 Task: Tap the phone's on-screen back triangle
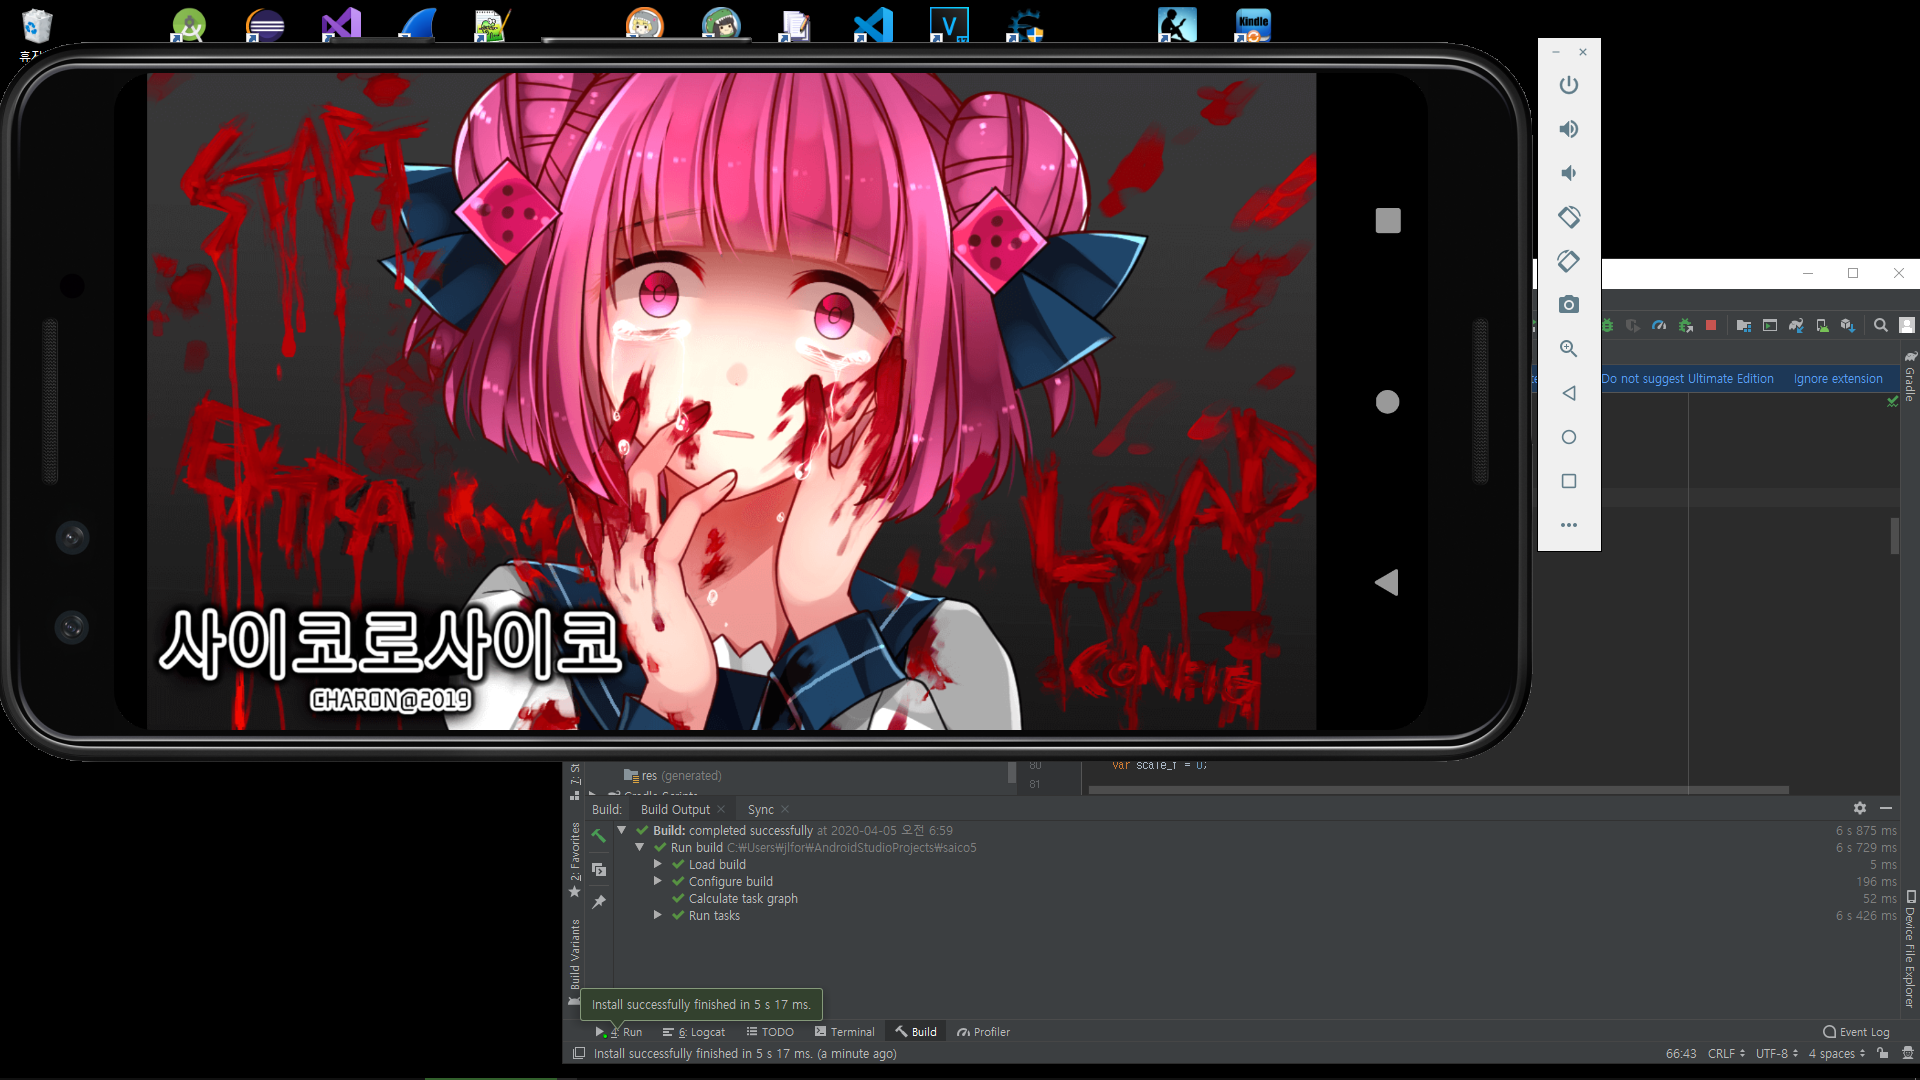click(x=1387, y=582)
